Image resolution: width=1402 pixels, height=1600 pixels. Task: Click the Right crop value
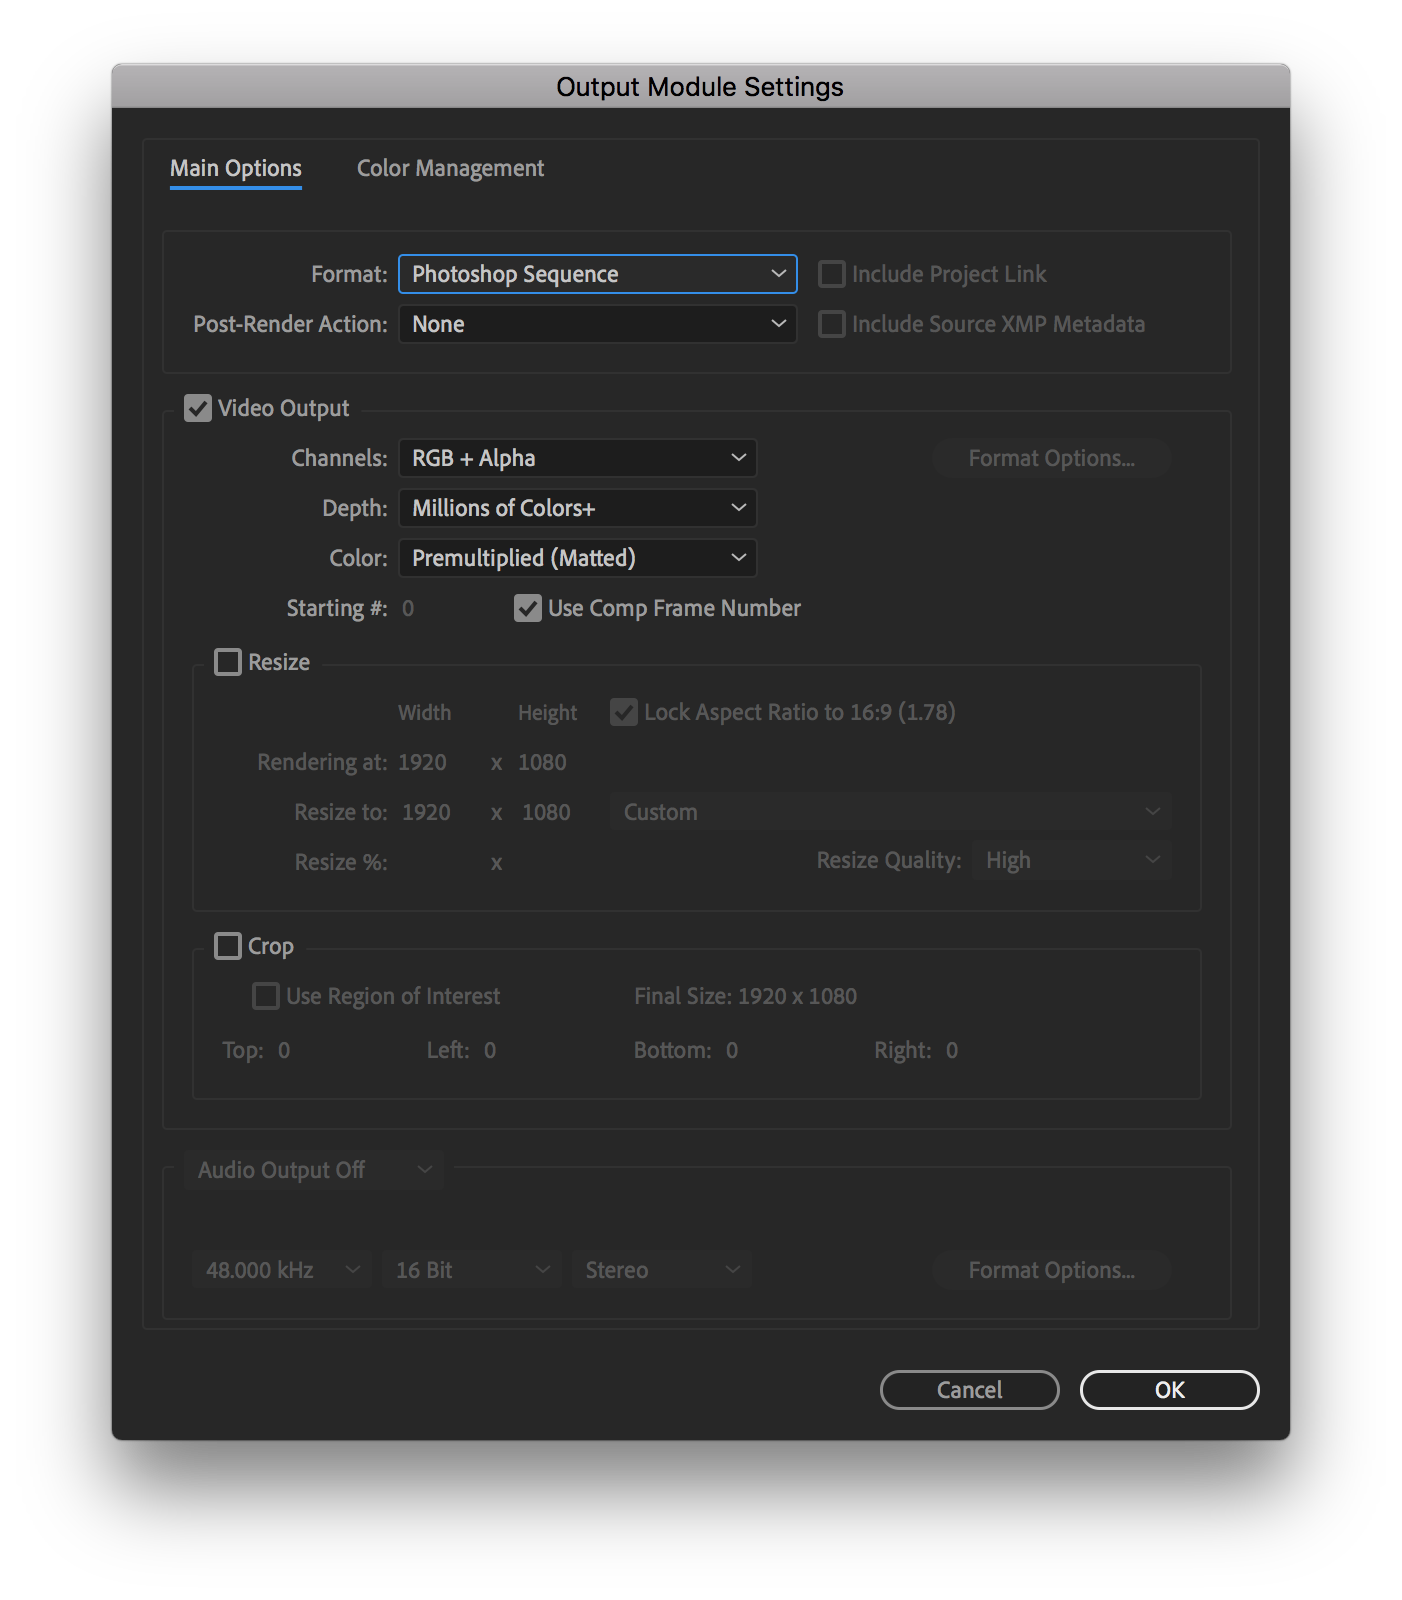coord(952,1050)
